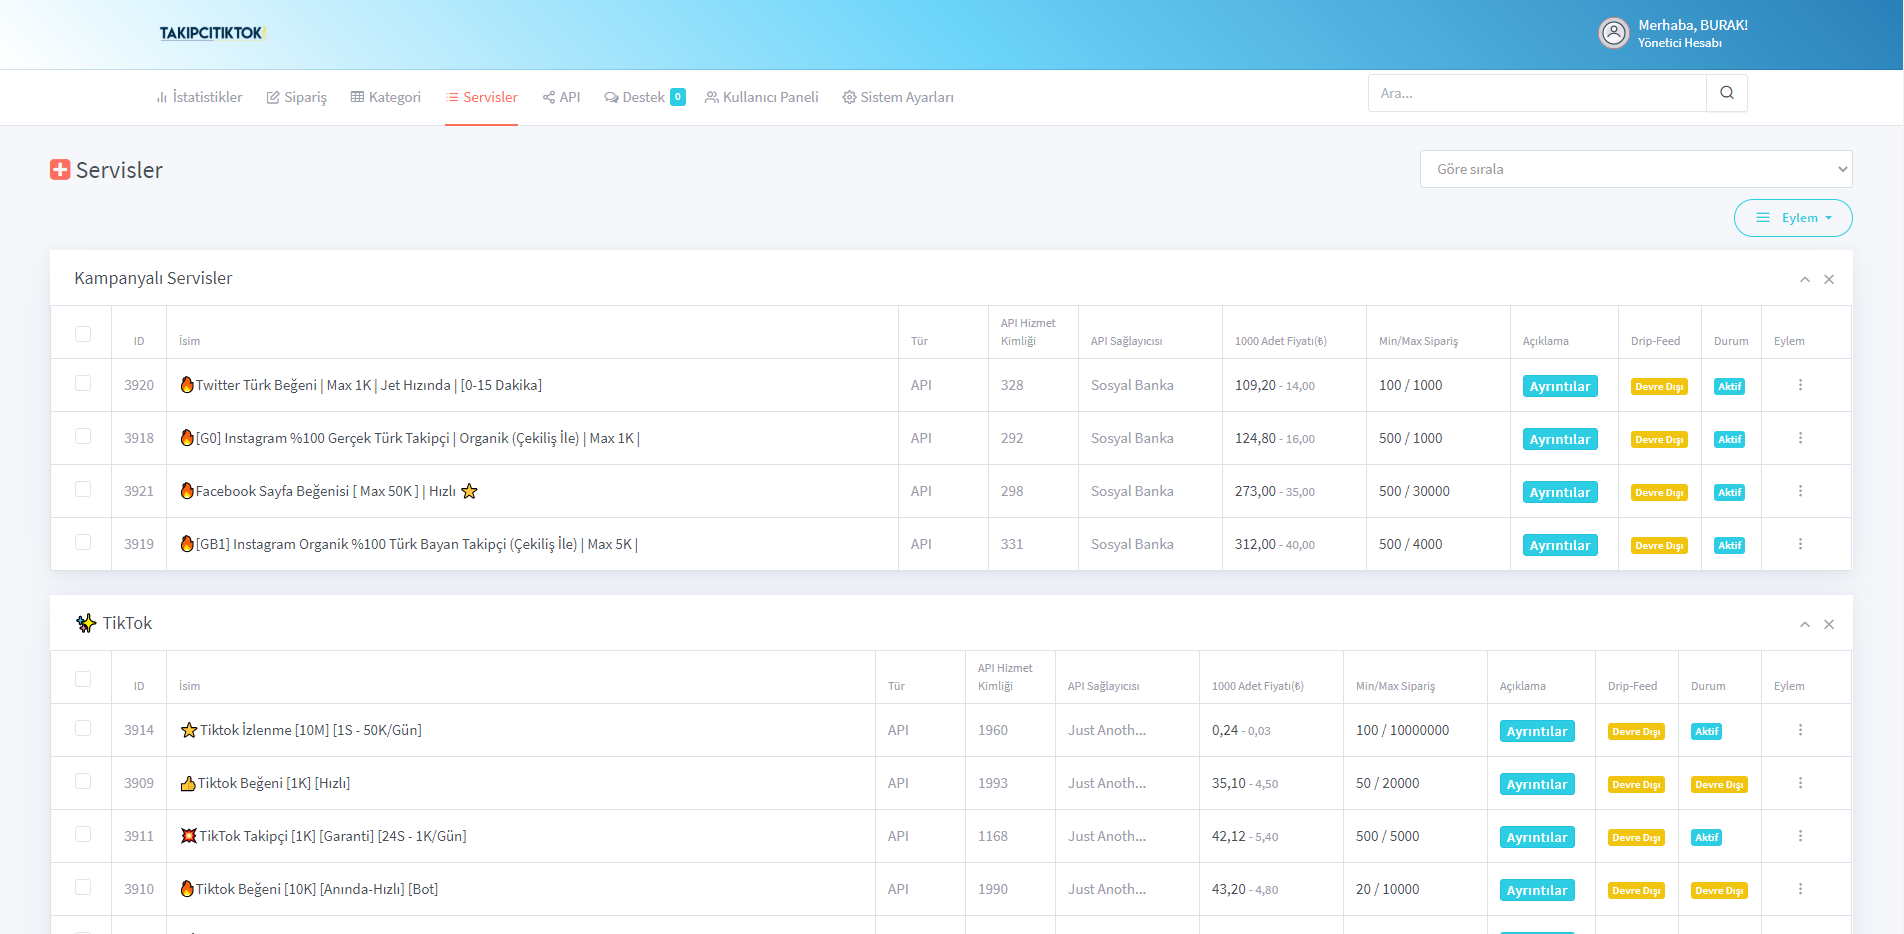Open the Eylem actions dropdown
1904x934 pixels.
pyautogui.click(x=1793, y=218)
